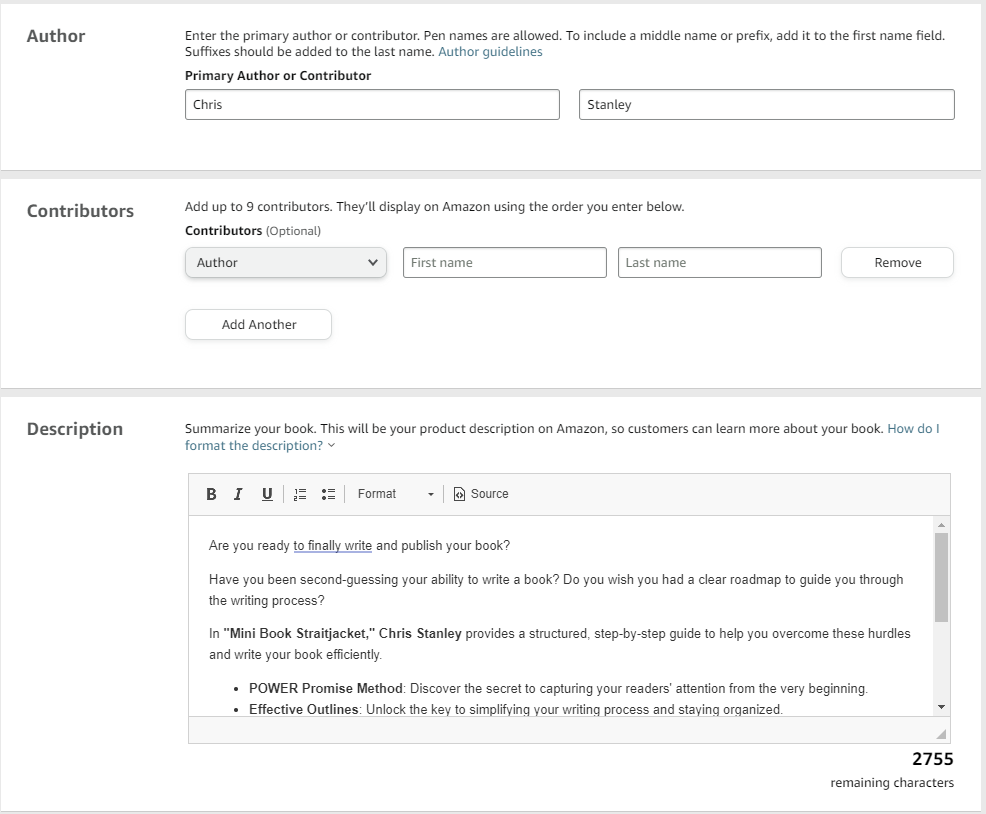Open the Author guidelines link

(x=490, y=52)
